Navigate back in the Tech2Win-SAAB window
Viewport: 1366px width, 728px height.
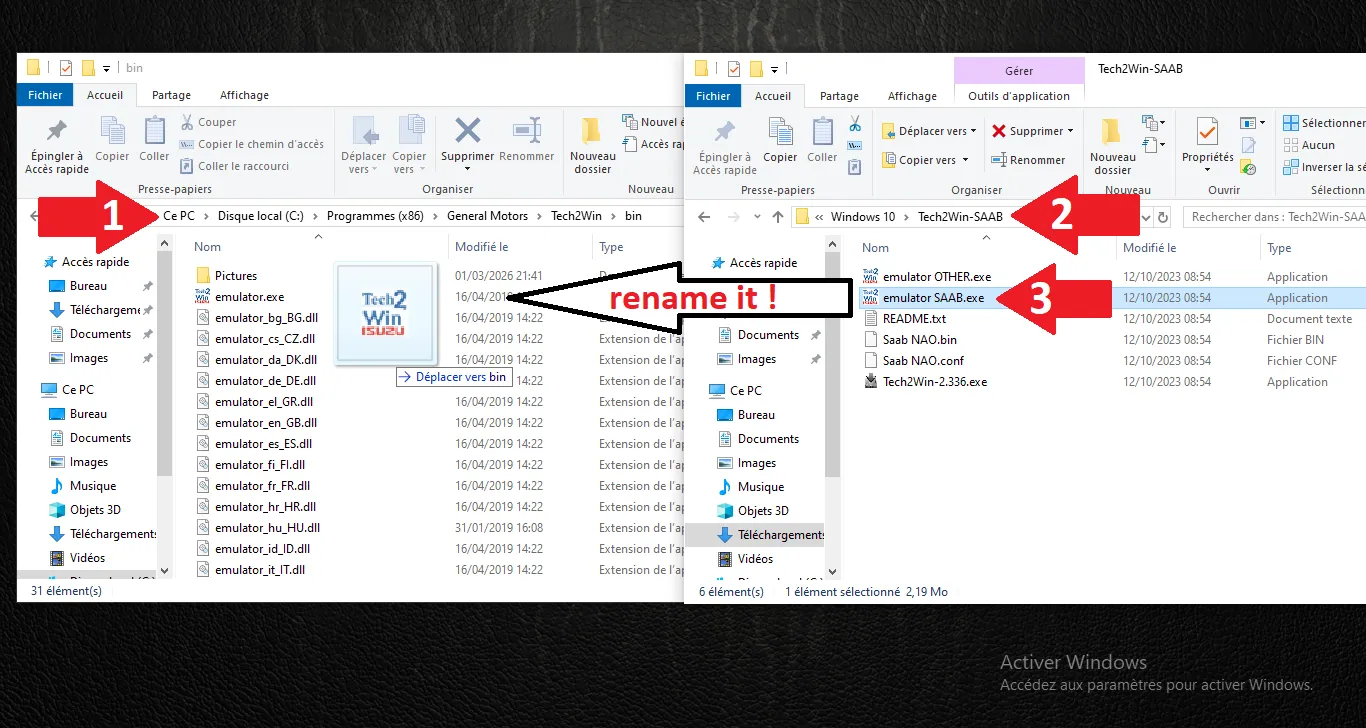704,218
